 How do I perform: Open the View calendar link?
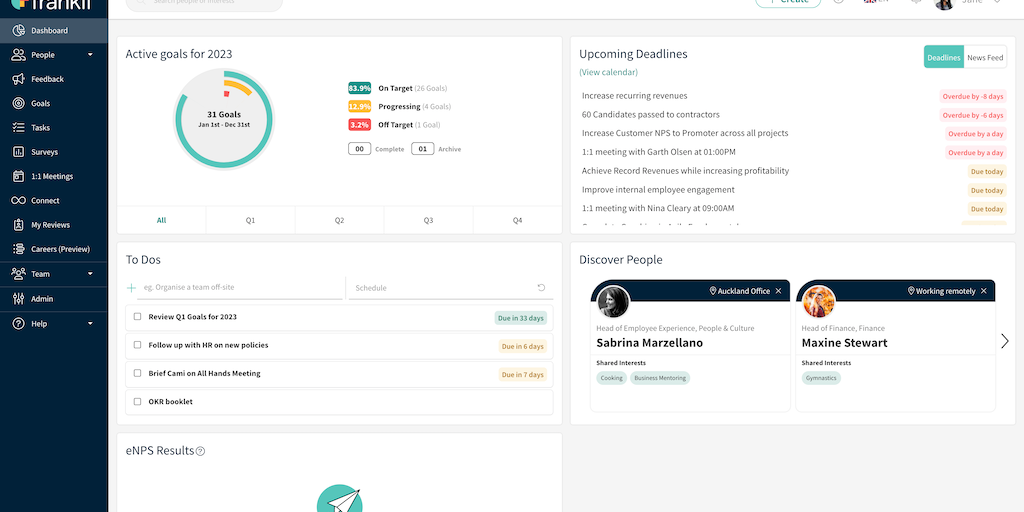click(608, 72)
